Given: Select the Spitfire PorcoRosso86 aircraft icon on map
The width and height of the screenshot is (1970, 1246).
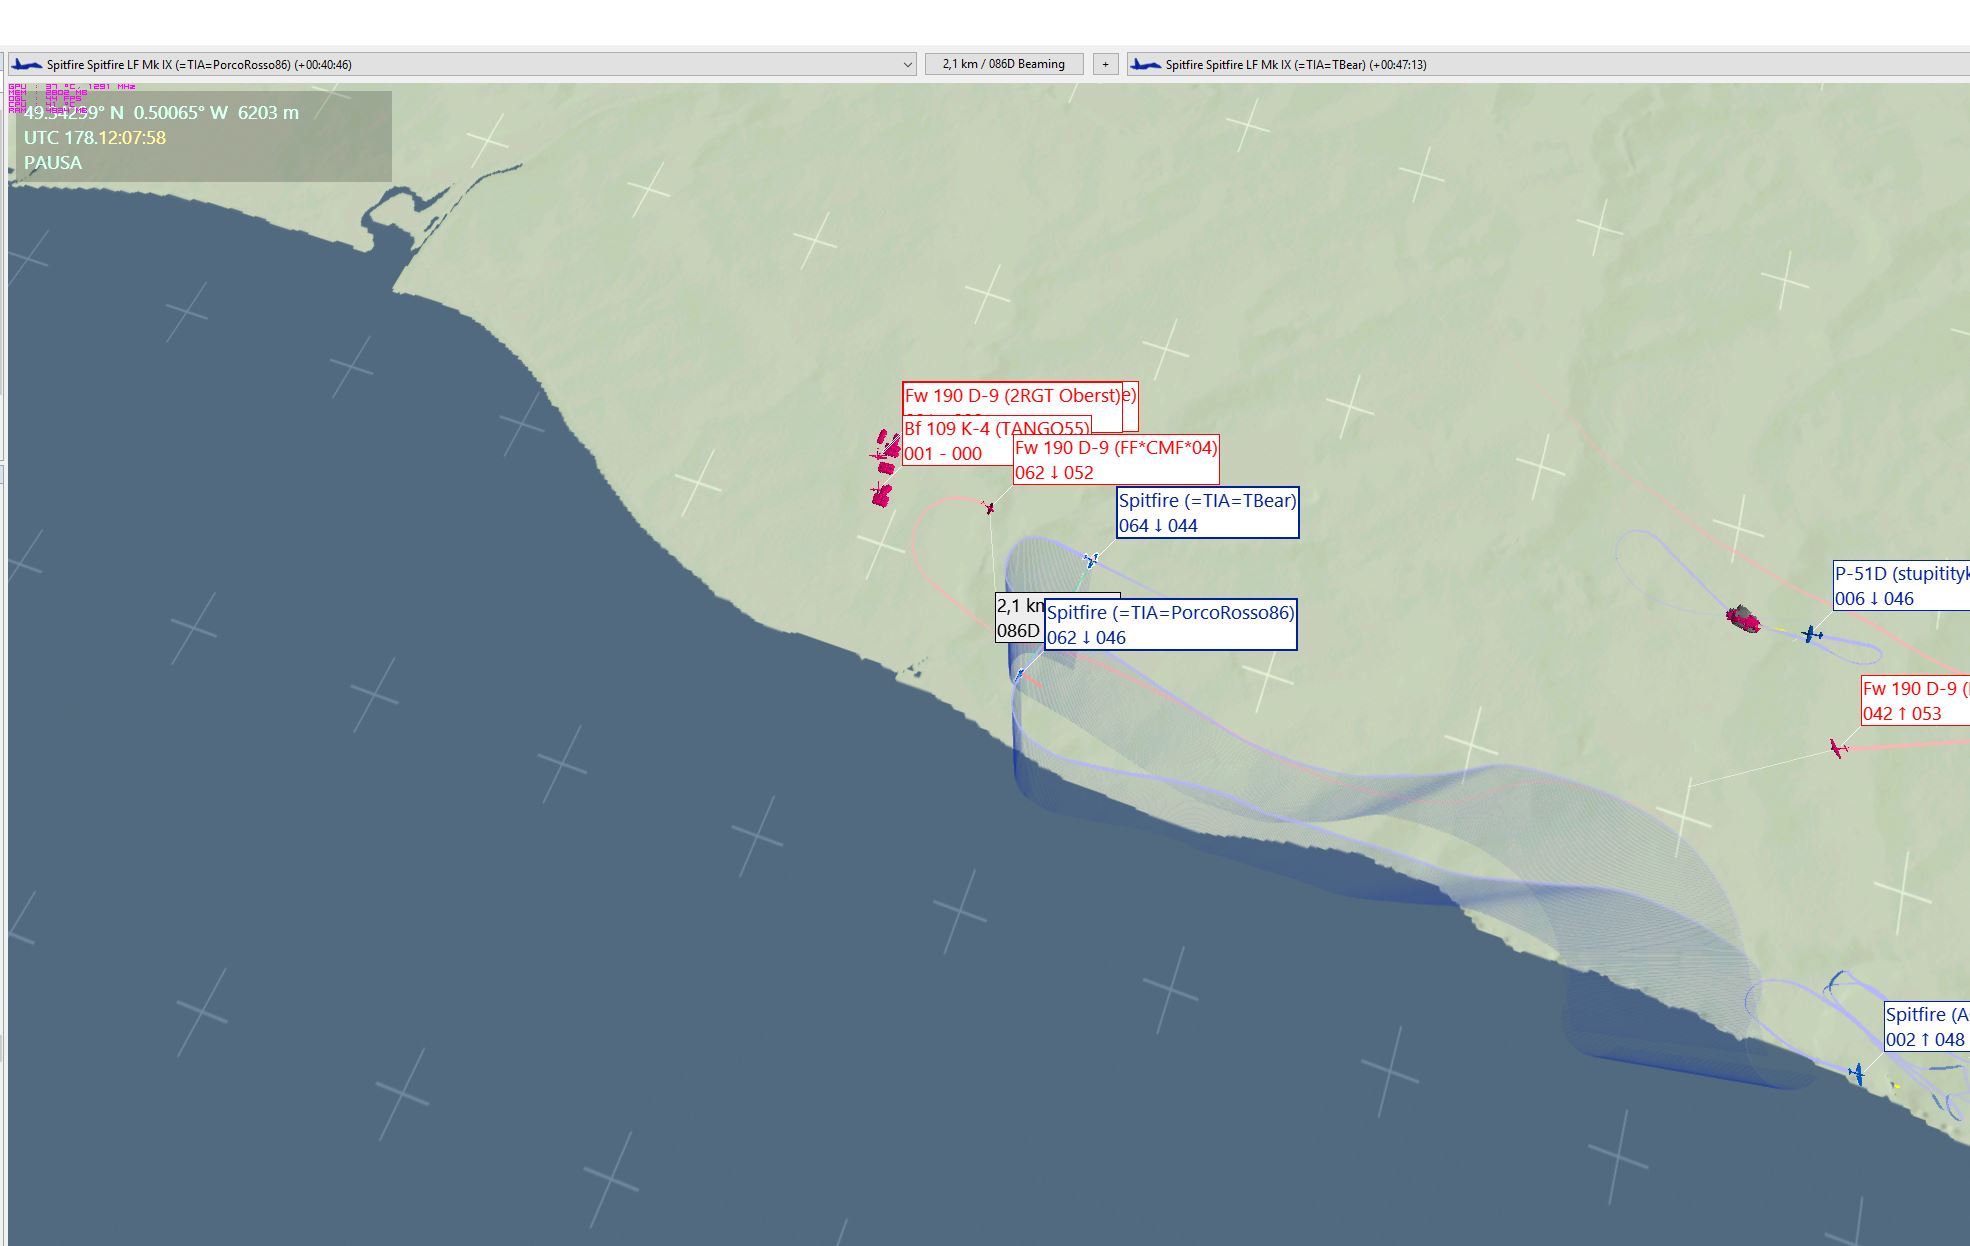Looking at the screenshot, I should click(x=1020, y=675).
